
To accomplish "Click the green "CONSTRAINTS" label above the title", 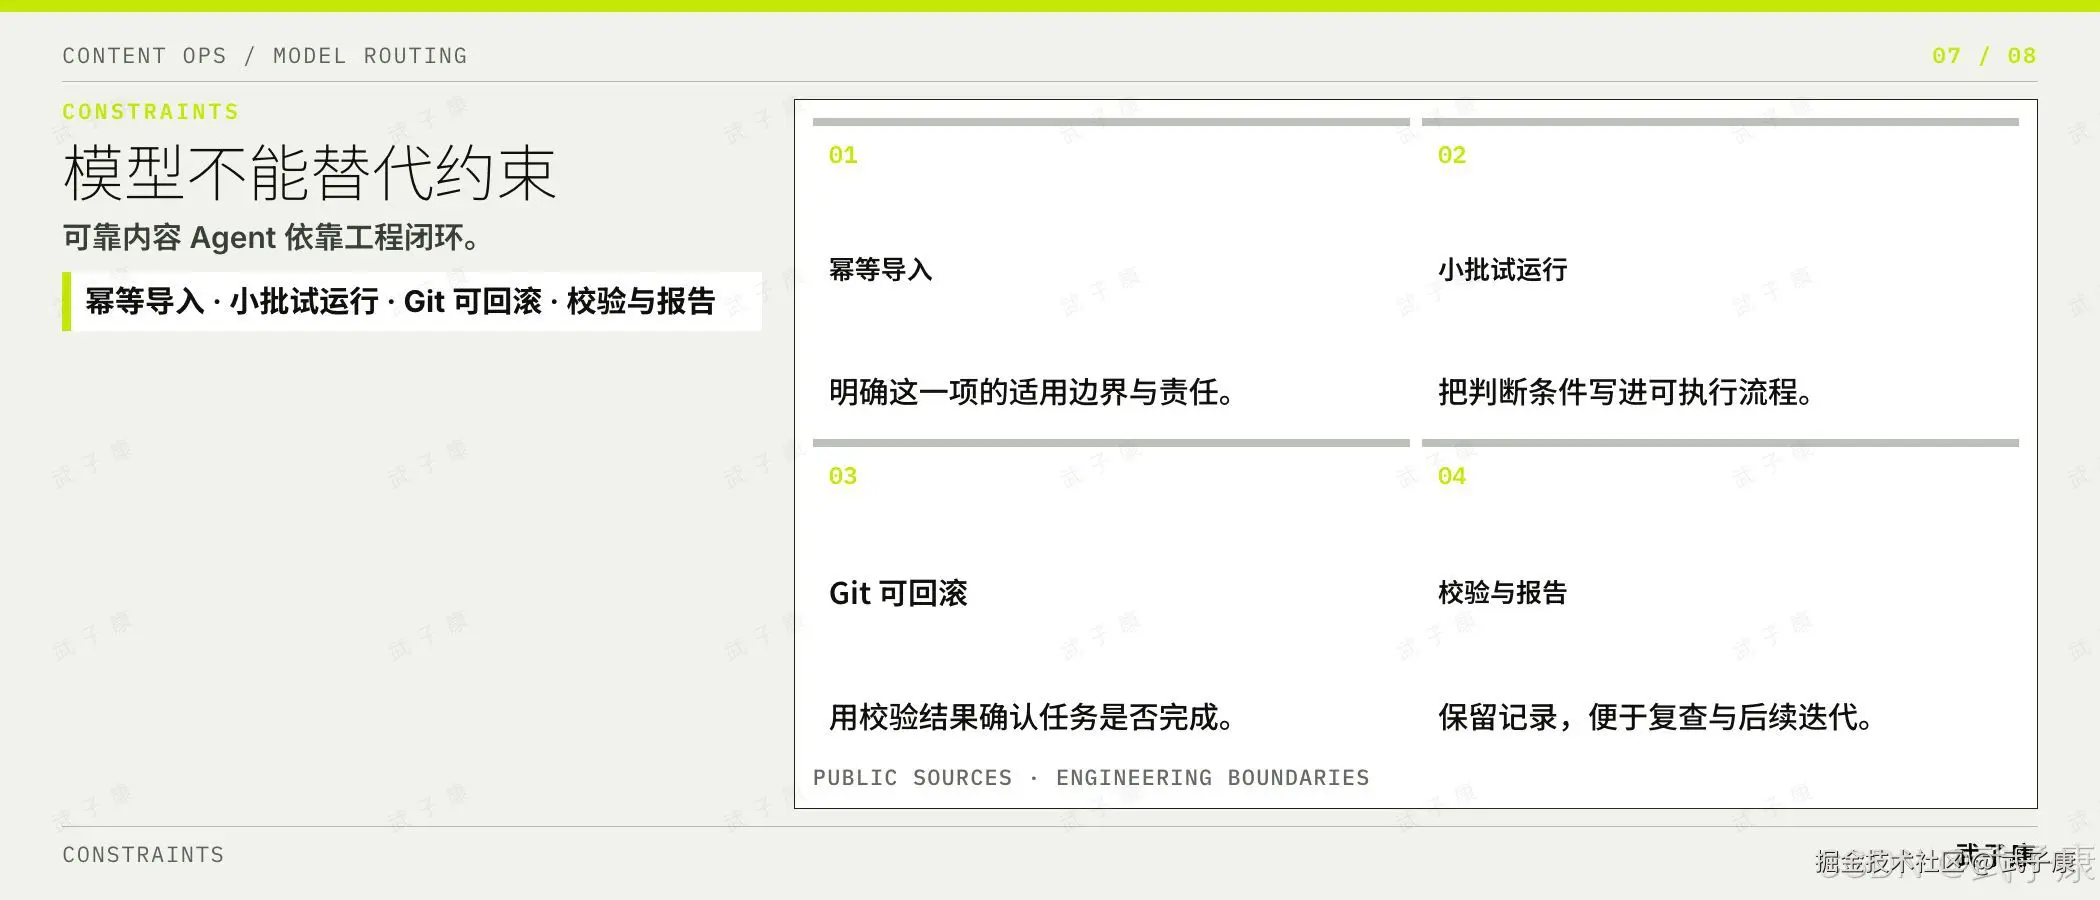I will pyautogui.click(x=151, y=112).
